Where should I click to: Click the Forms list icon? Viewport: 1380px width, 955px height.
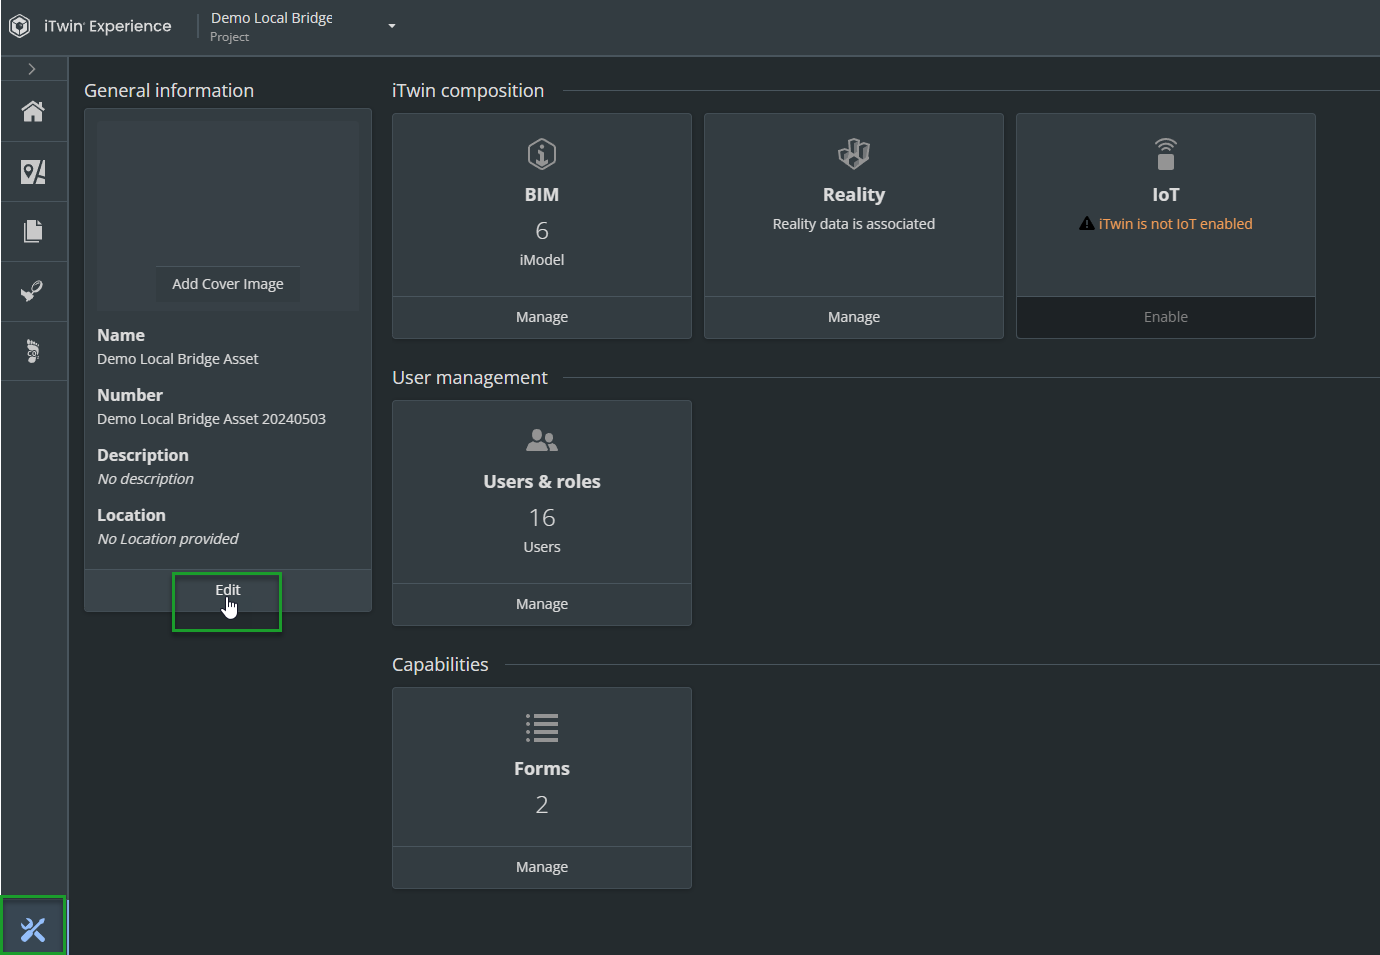(542, 727)
